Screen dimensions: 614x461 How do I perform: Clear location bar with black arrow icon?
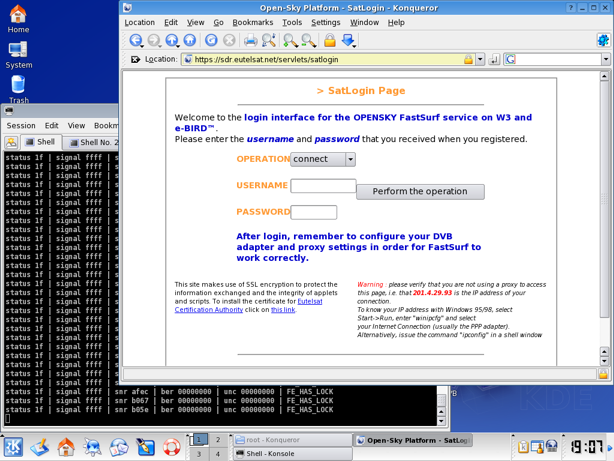tap(135, 60)
